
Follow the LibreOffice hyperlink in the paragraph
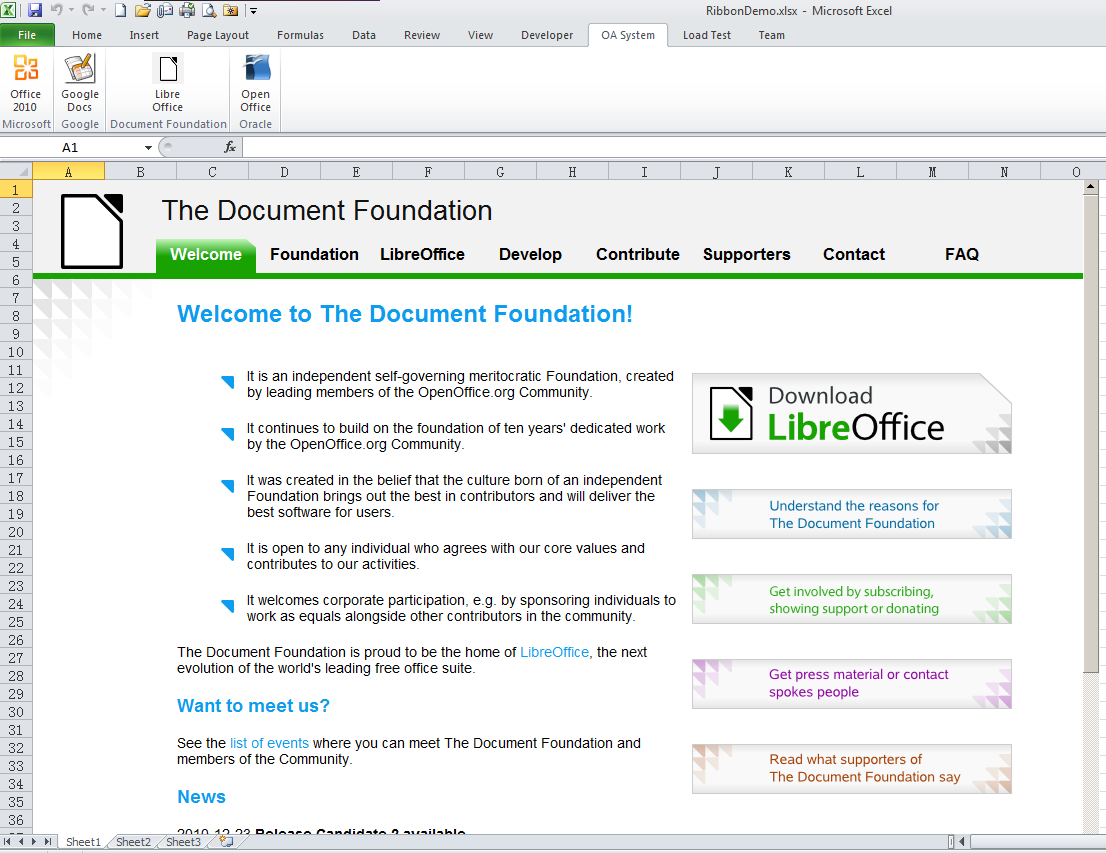click(x=554, y=652)
